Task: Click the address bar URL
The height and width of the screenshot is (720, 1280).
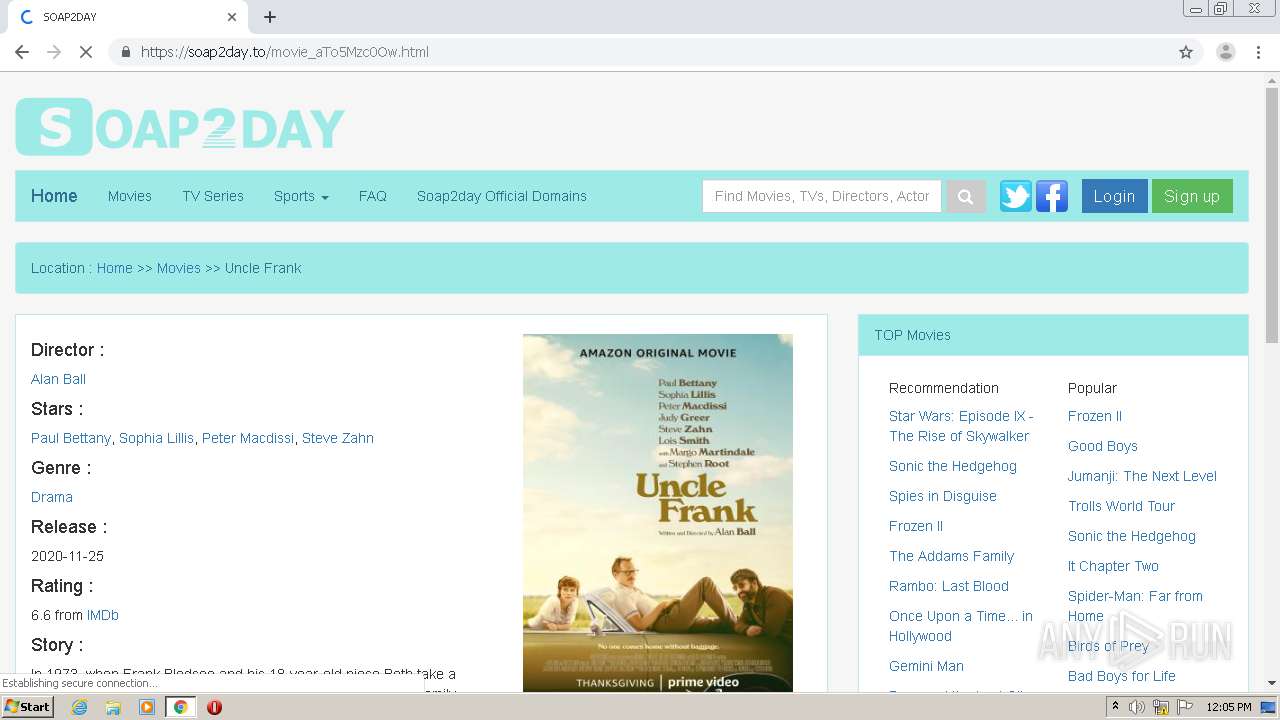Action: pyautogui.click(x=285, y=52)
